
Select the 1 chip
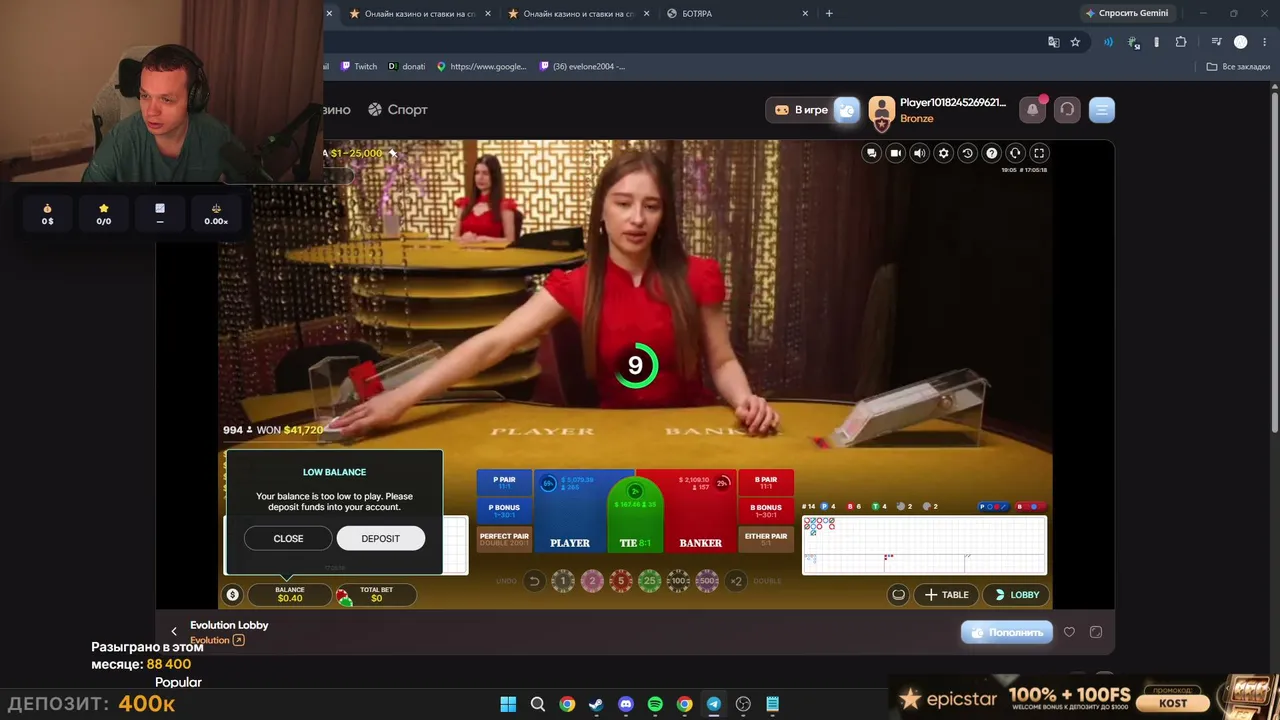563,581
